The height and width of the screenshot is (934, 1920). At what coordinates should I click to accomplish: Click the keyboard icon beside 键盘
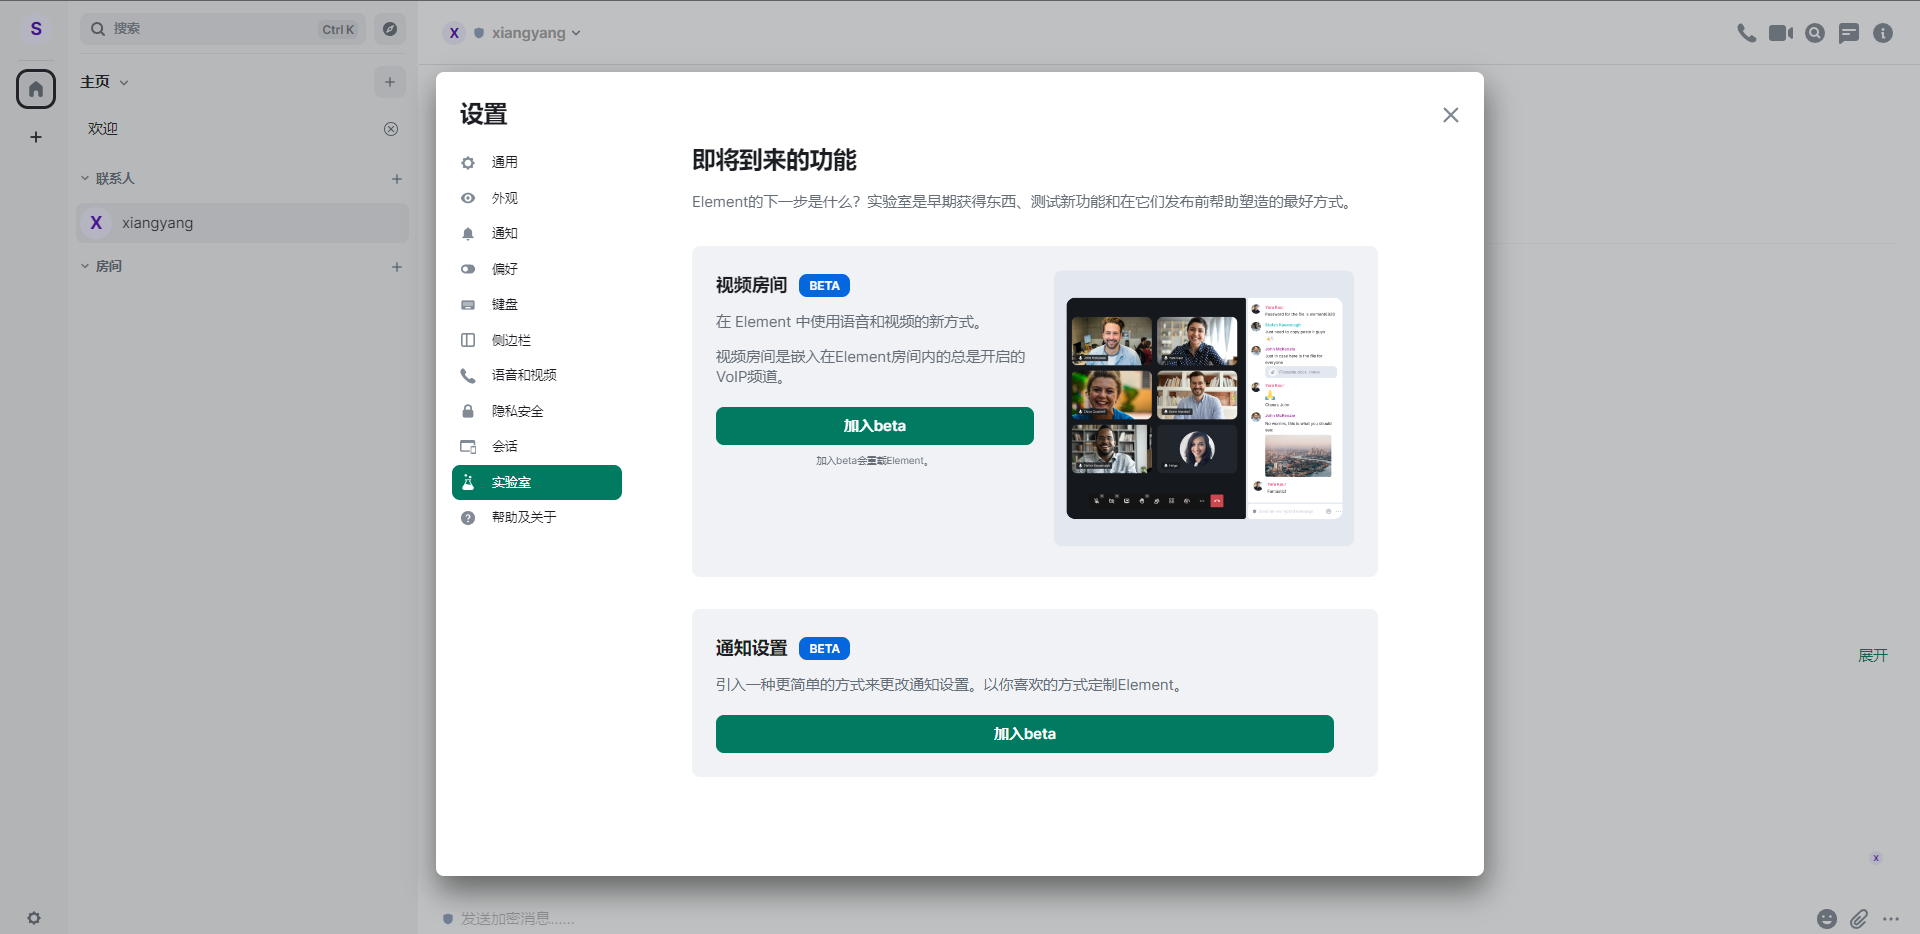(468, 304)
